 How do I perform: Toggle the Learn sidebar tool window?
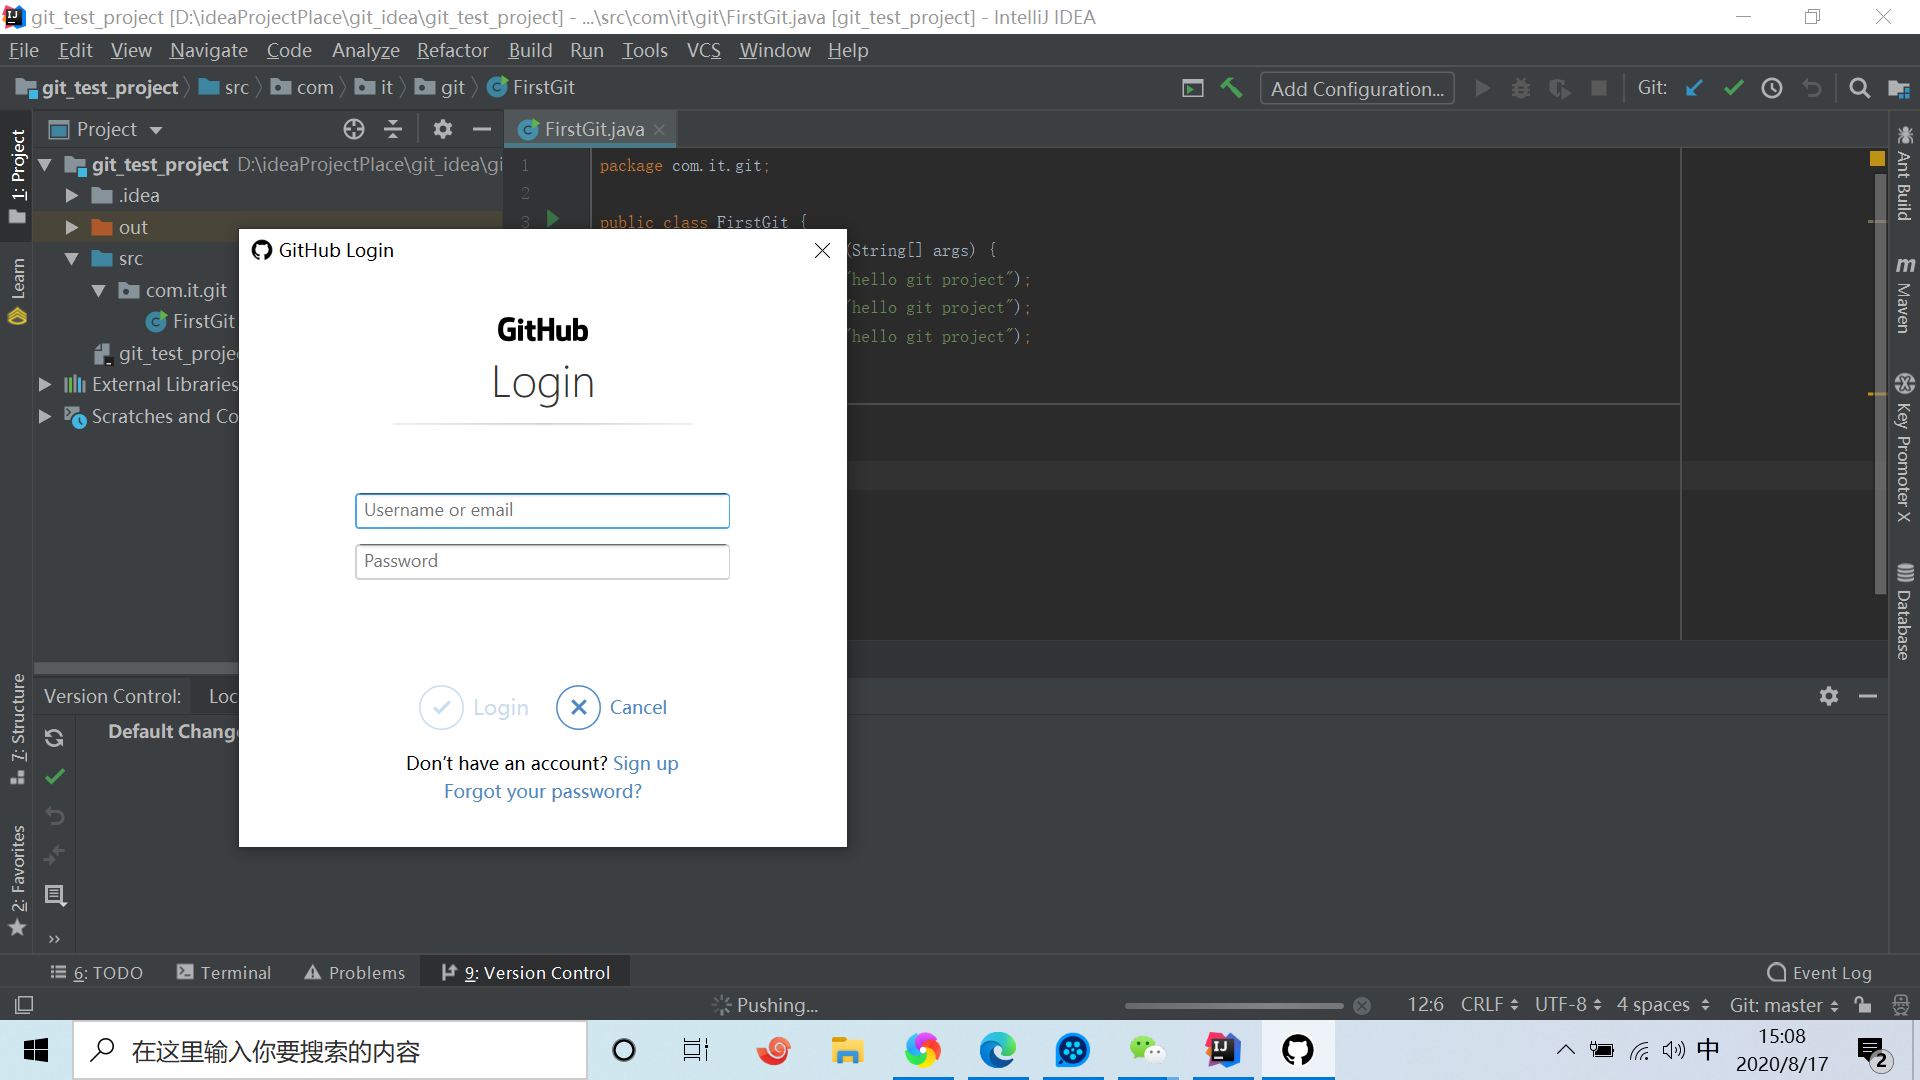17,291
